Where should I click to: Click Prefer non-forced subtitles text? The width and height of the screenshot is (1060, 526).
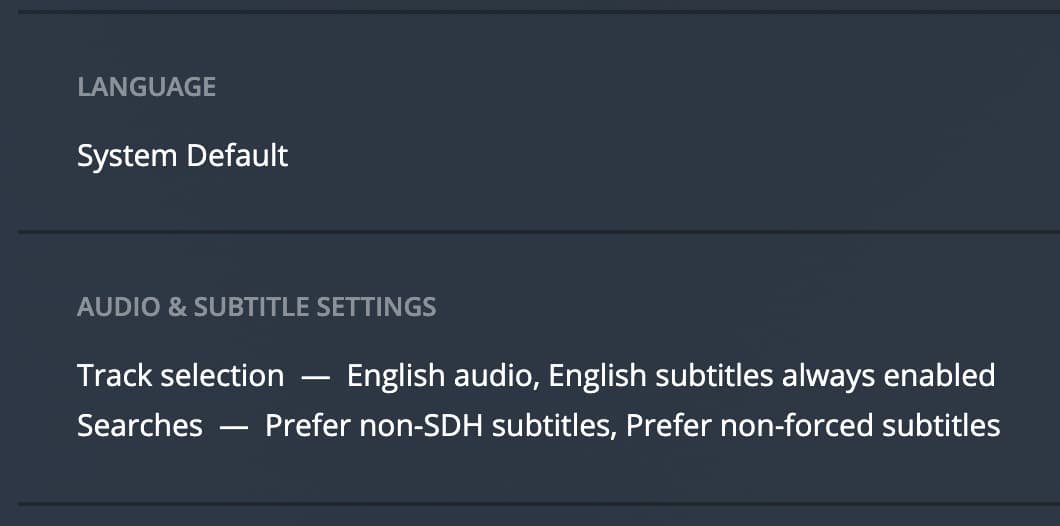[x=813, y=426]
